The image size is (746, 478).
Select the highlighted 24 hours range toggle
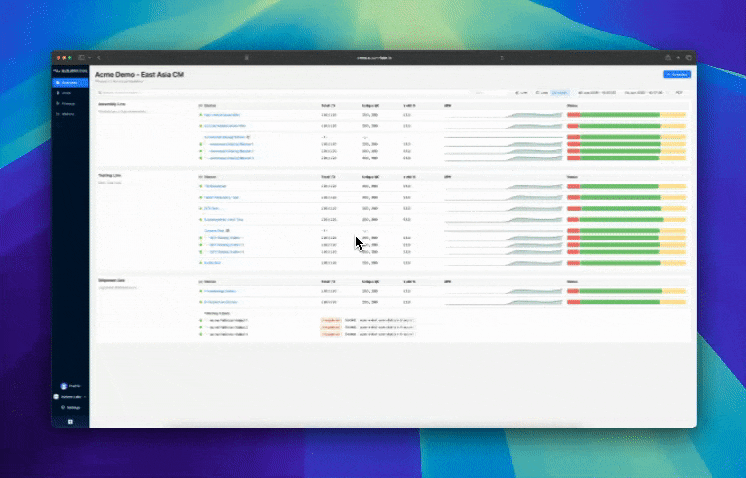tap(562, 93)
